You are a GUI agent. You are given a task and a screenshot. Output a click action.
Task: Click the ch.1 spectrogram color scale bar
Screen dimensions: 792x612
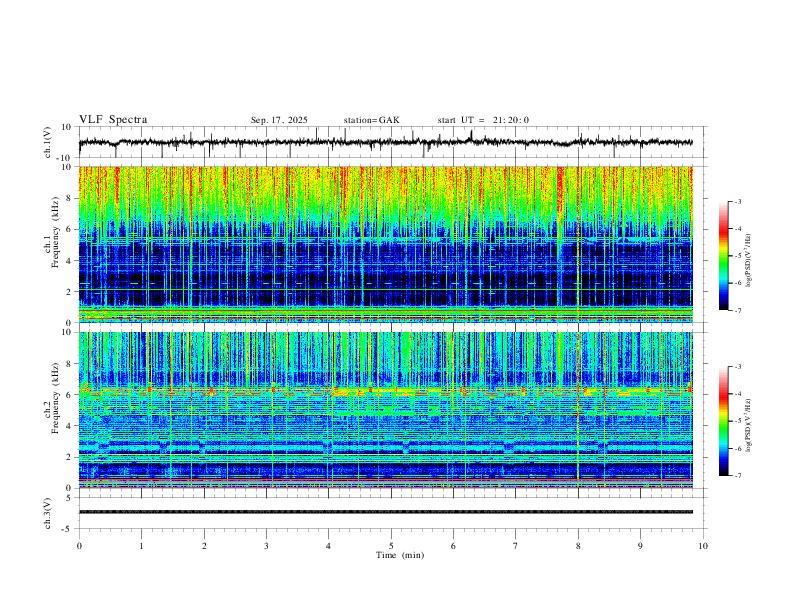click(723, 256)
